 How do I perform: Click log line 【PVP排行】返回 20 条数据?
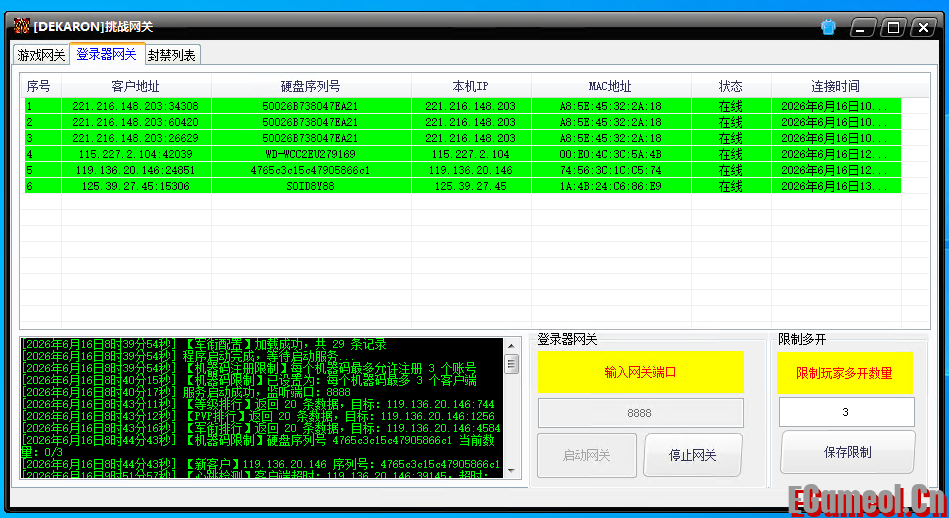pyautogui.click(x=258, y=416)
